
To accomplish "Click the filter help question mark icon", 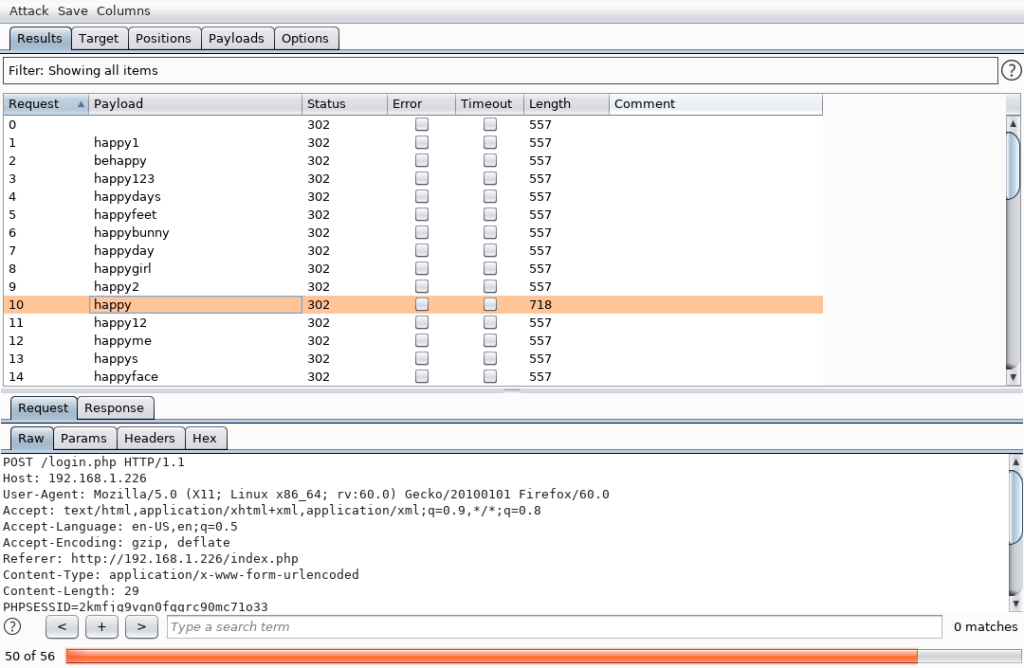I will [1011, 70].
